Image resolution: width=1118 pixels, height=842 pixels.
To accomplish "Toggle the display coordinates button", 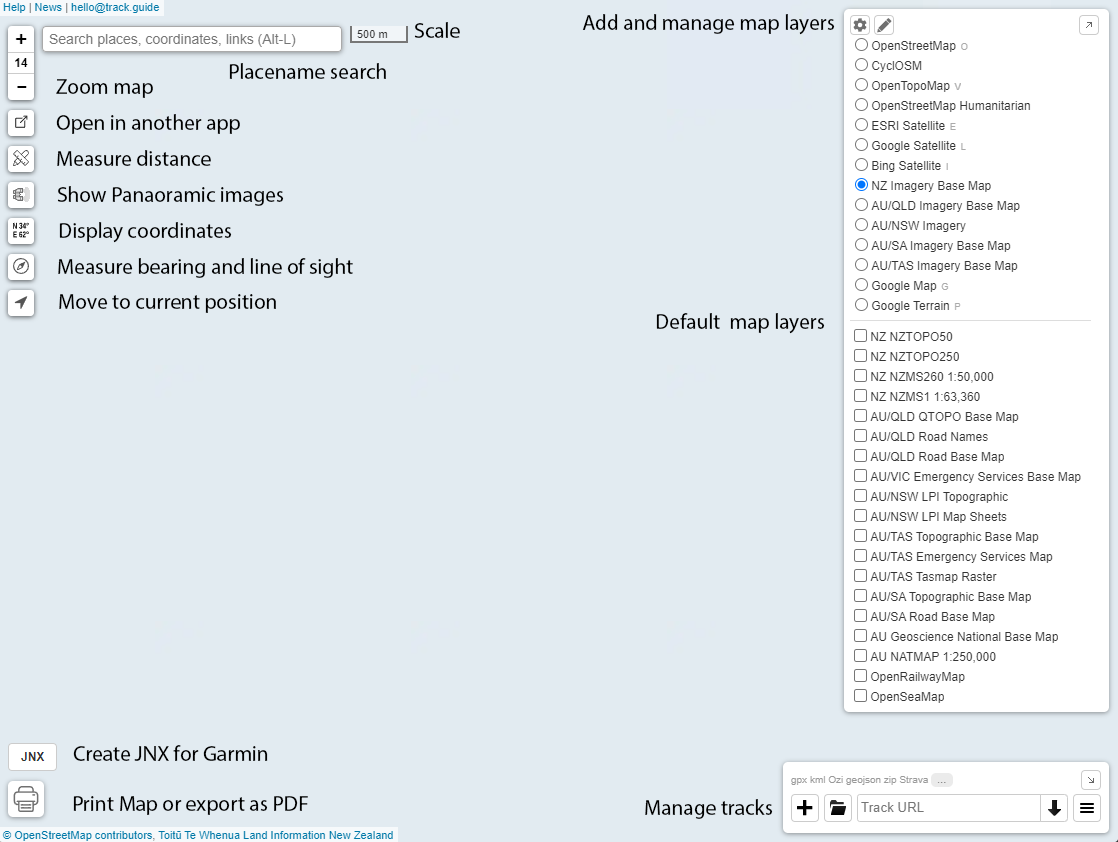I will pyautogui.click(x=21, y=231).
